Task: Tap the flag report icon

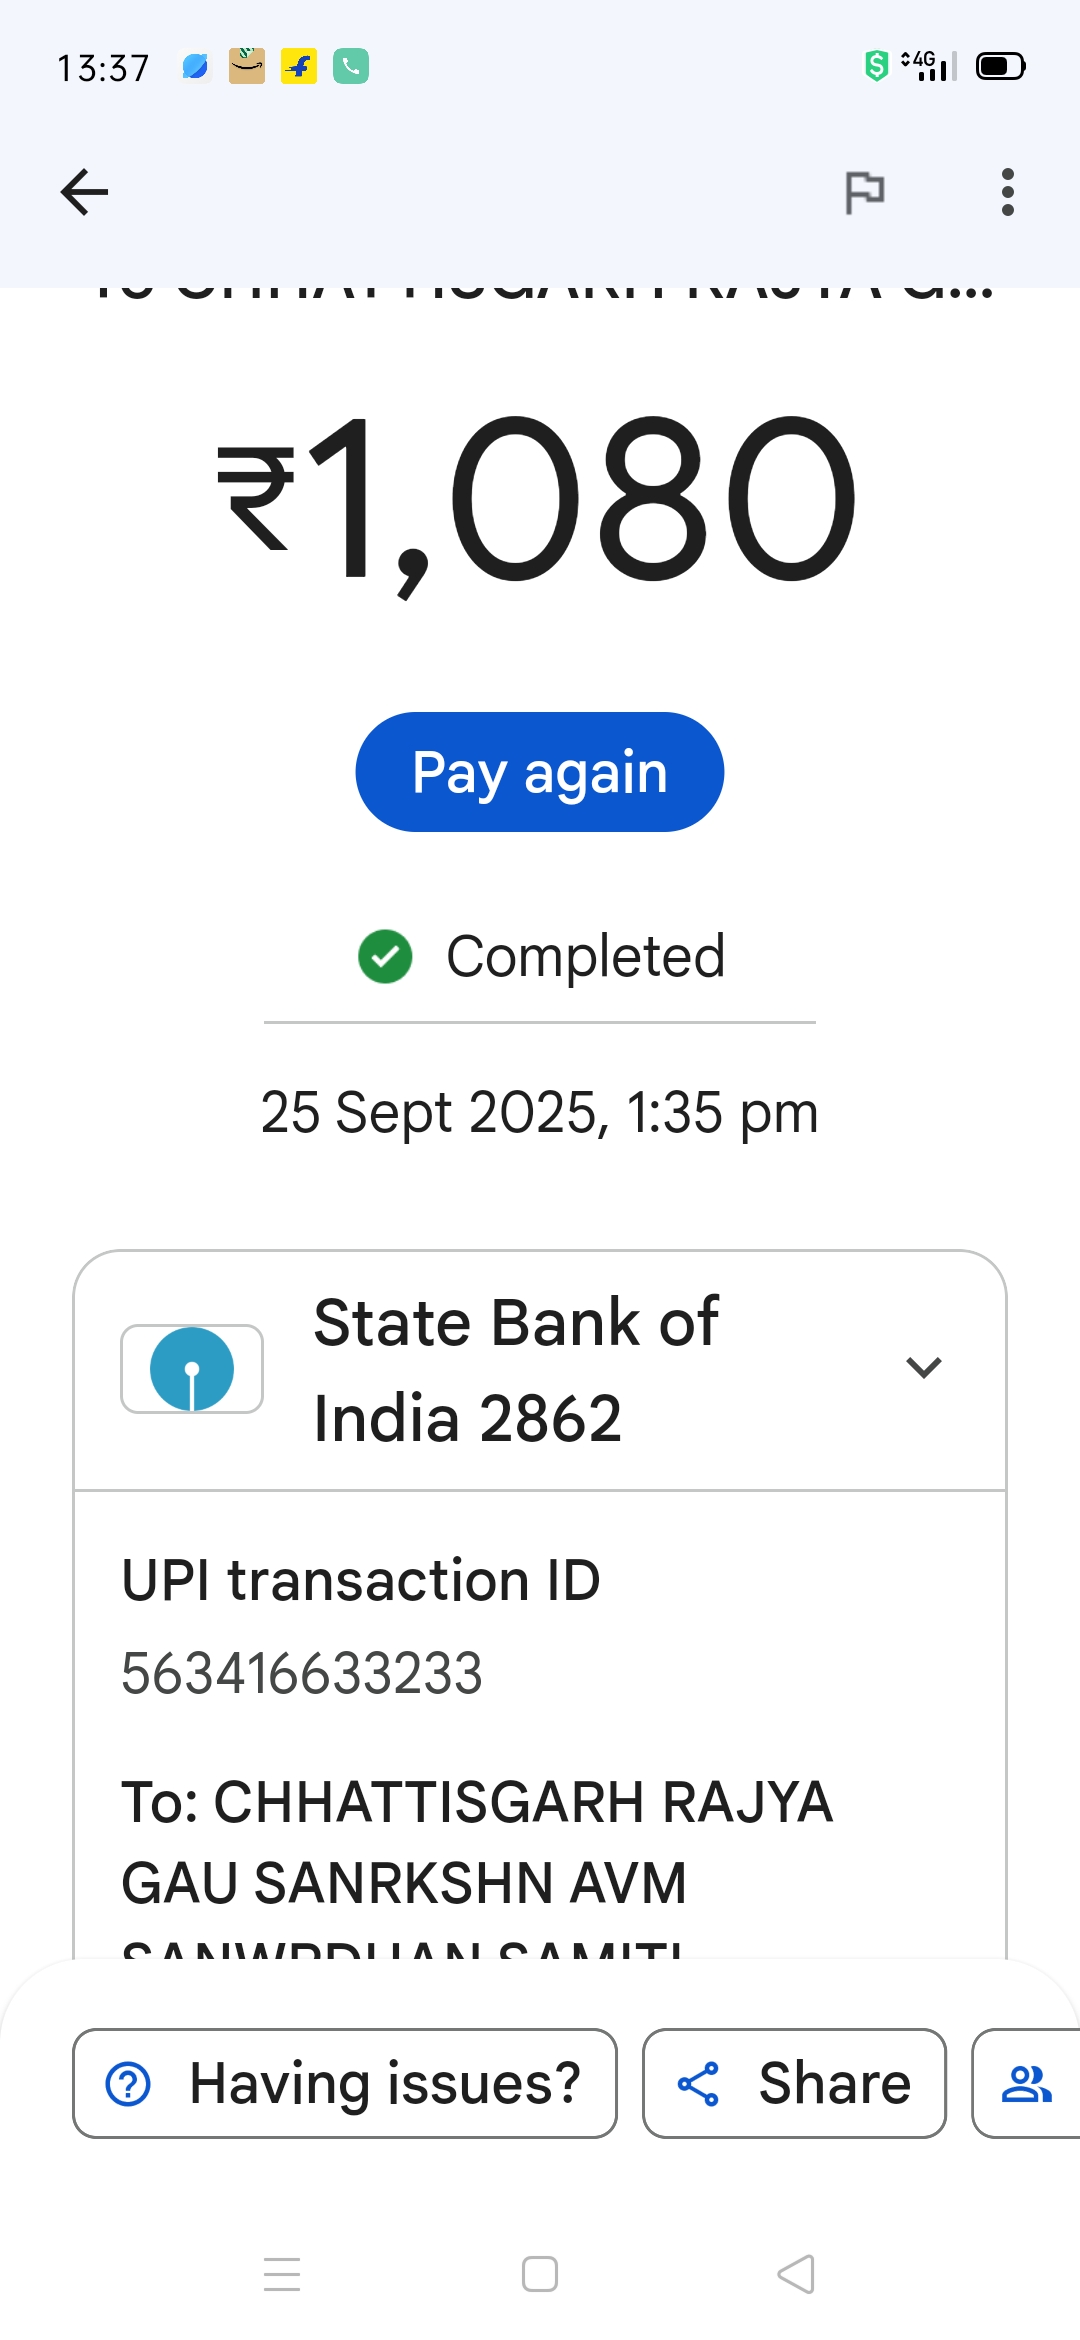Action: pos(864,192)
